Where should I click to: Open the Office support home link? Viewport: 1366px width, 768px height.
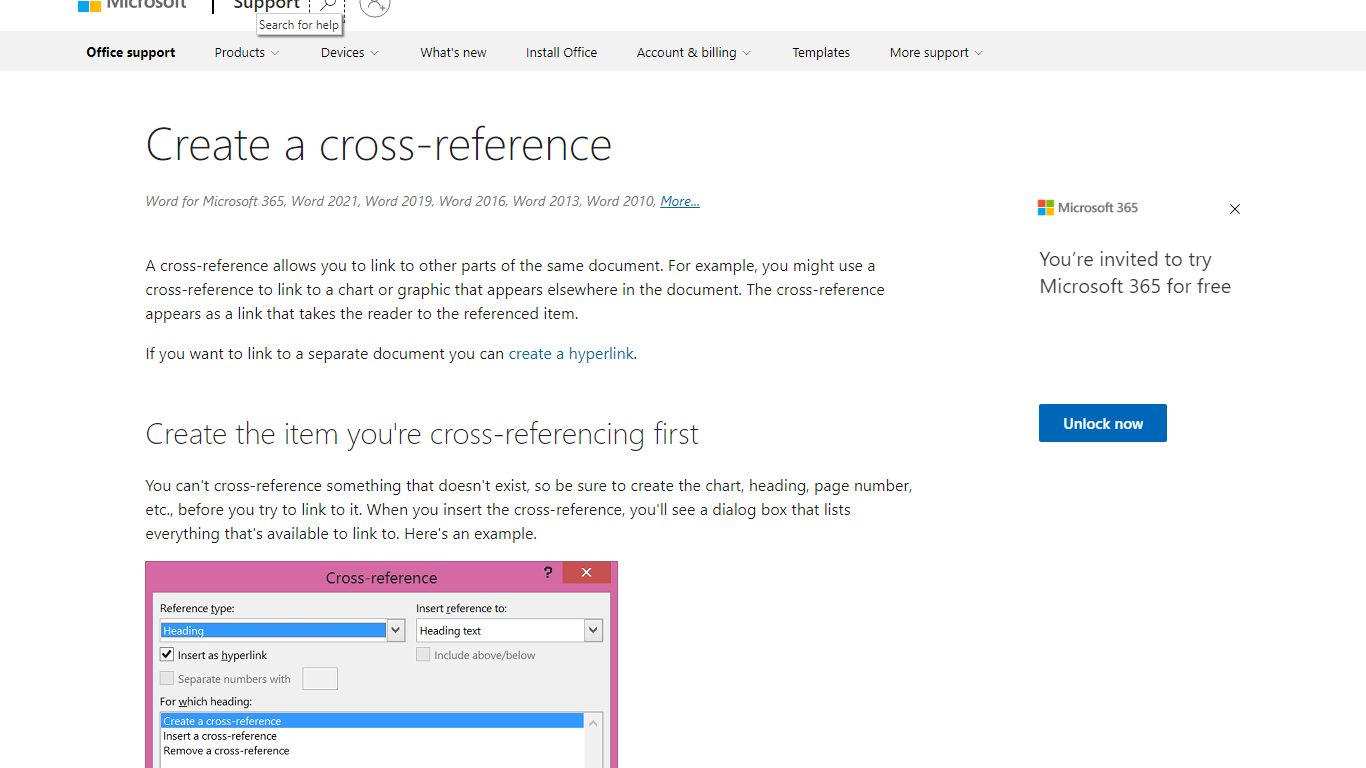pos(131,53)
